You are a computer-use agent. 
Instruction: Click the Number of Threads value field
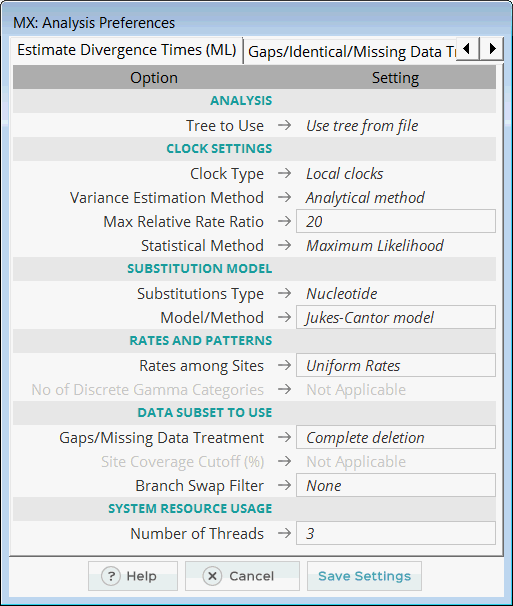point(396,533)
